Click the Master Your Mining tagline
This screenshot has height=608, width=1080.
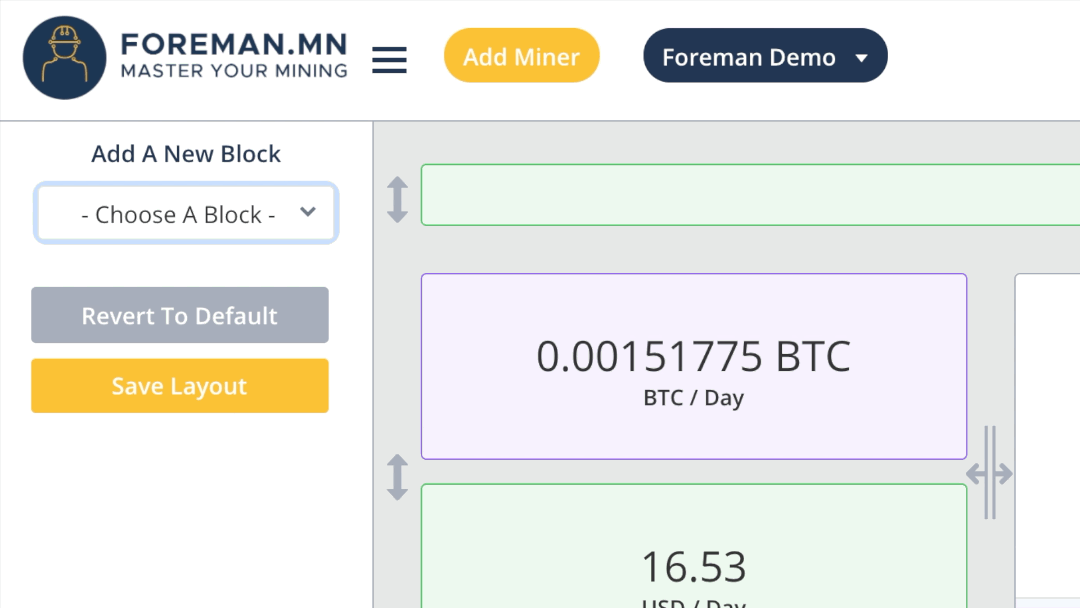click(x=234, y=71)
